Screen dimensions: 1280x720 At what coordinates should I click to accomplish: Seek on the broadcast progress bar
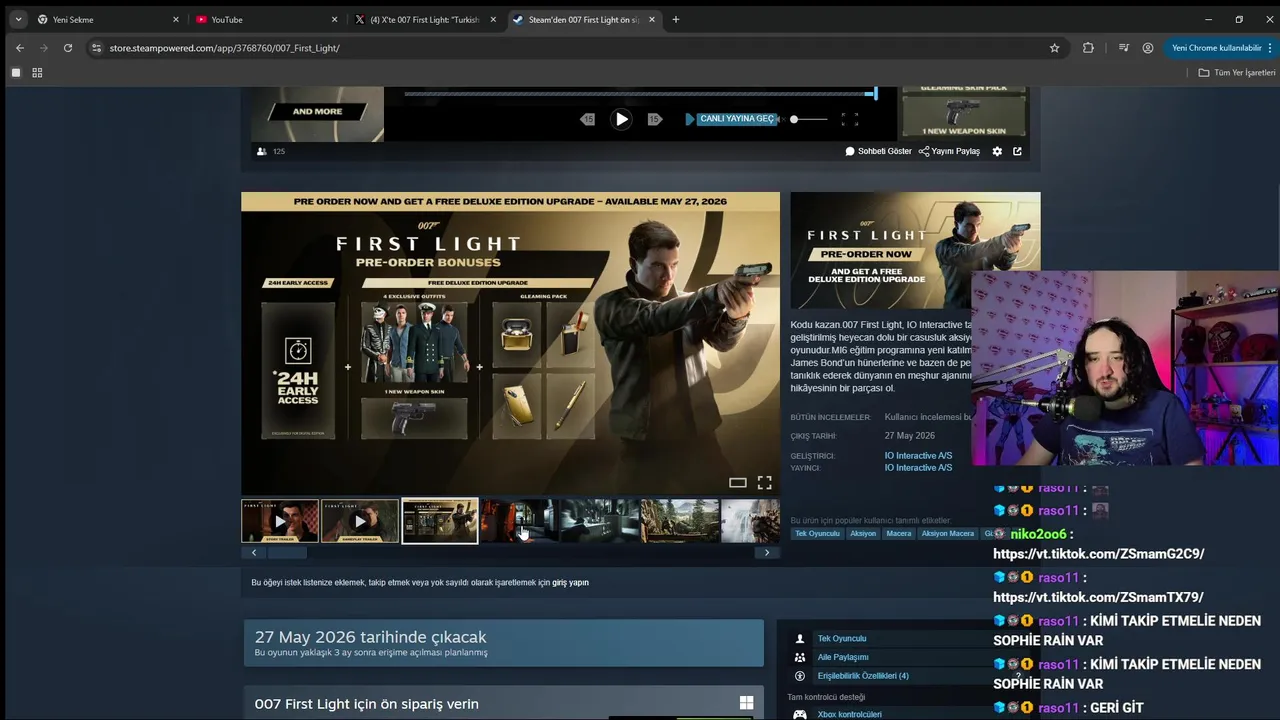640,94
